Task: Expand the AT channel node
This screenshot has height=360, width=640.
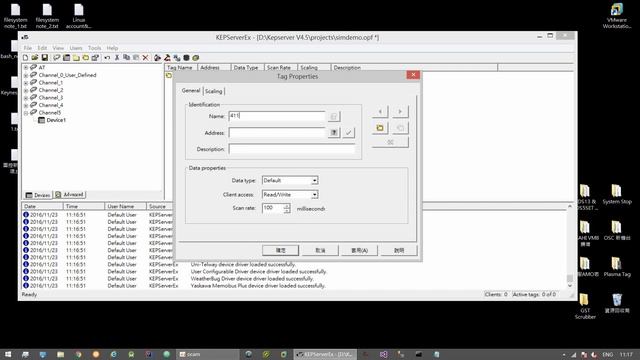Action: [x=26, y=67]
